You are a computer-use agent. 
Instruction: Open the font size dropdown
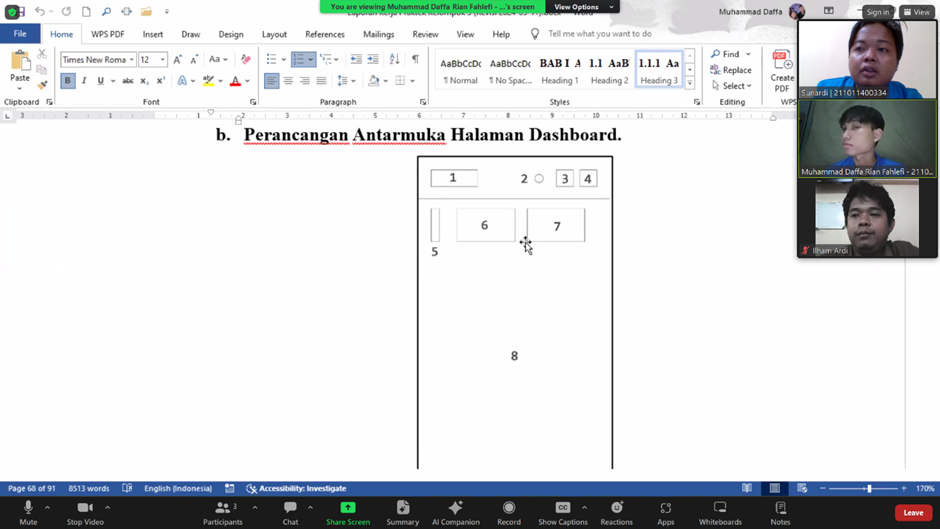click(162, 59)
